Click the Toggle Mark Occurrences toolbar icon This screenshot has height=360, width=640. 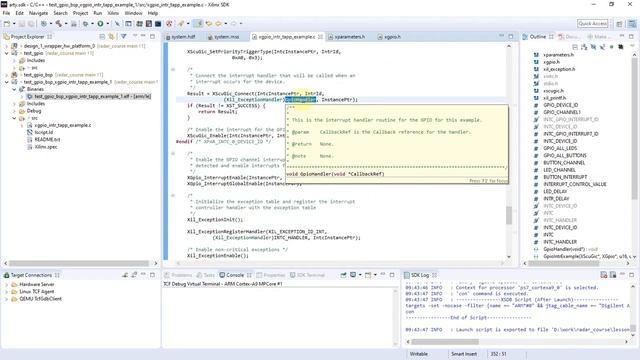coord(198,24)
